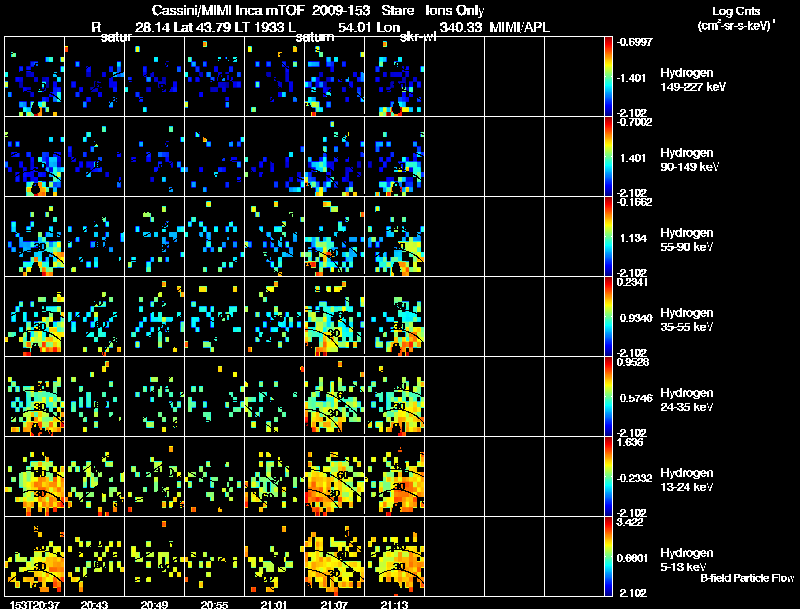Click the color bar beside Hydrogen 5-13 keV
Image resolution: width=800 pixels, height=609 pixels.
[x=608, y=557]
